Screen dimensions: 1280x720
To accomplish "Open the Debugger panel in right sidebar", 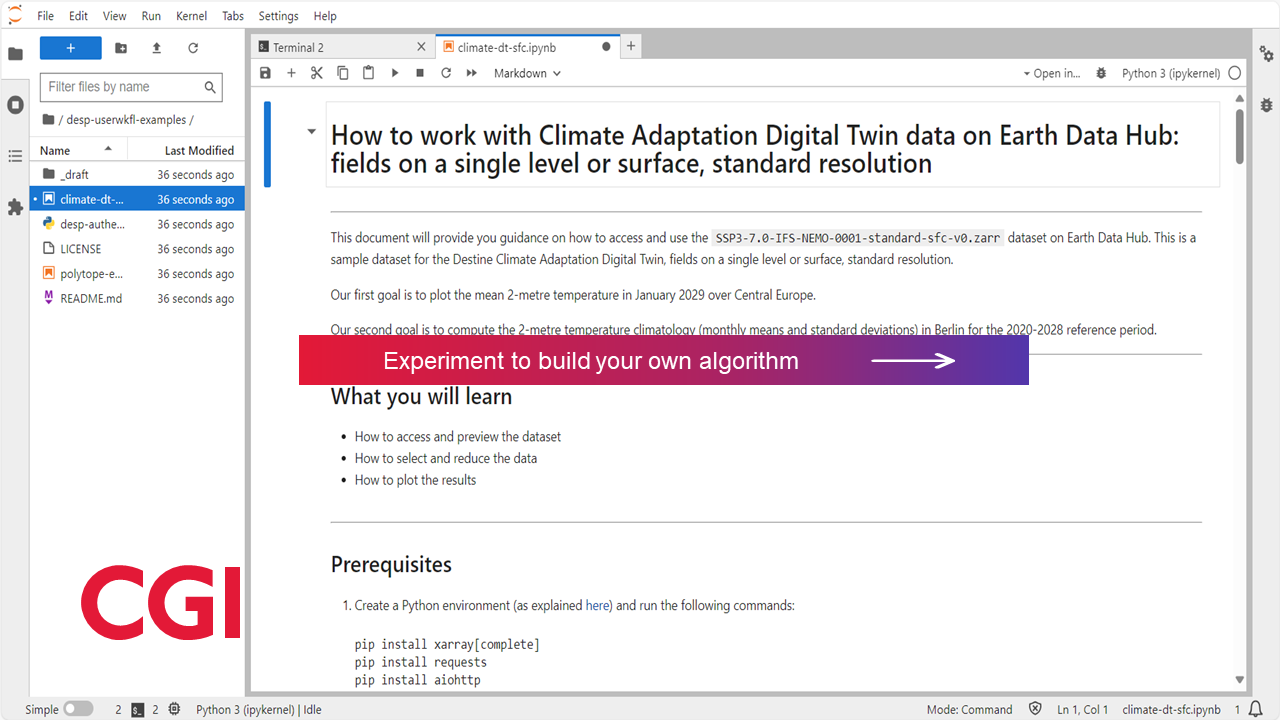I will [x=1266, y=105].
